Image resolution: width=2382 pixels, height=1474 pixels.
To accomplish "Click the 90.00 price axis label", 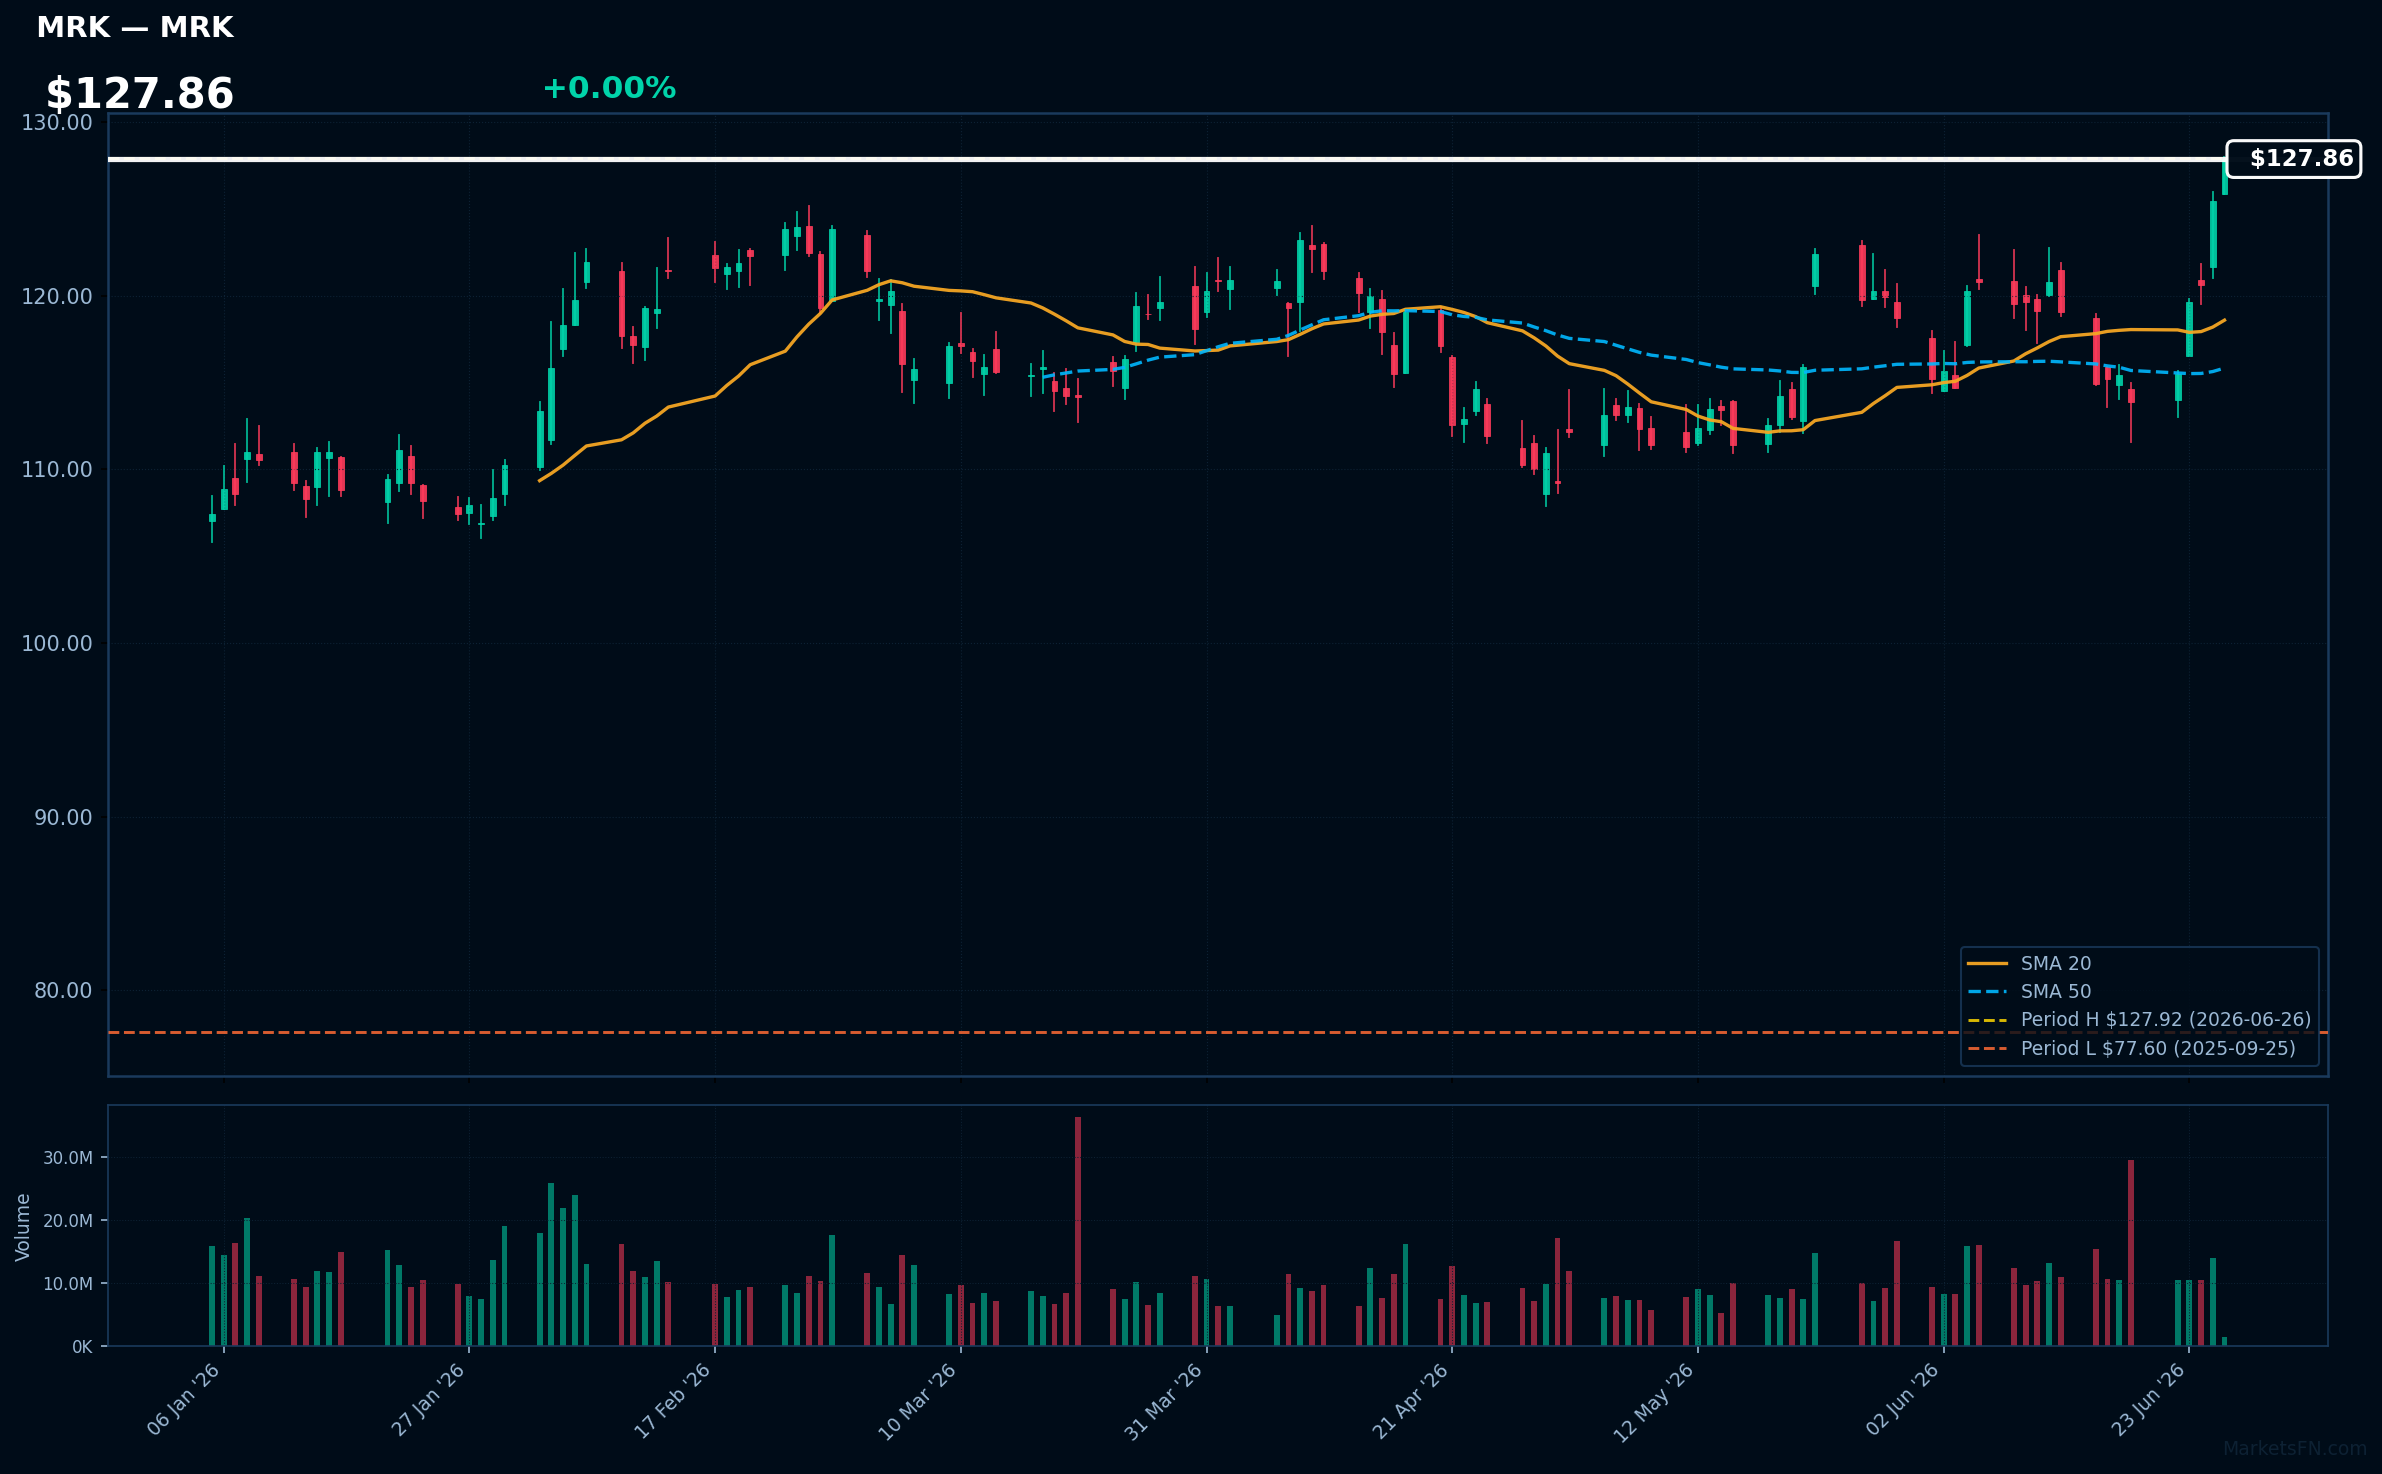I will tap(63, 818).
